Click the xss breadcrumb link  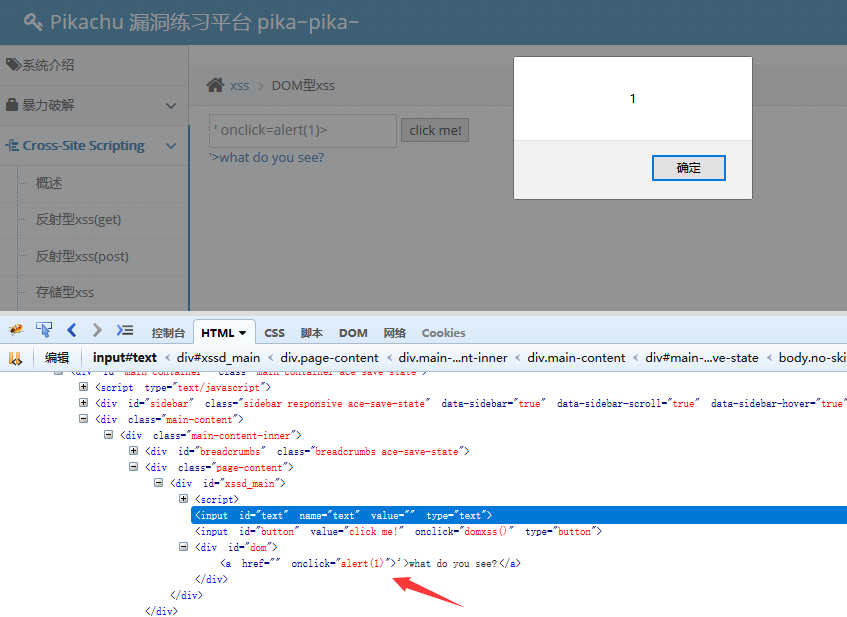tap(239, 85)
